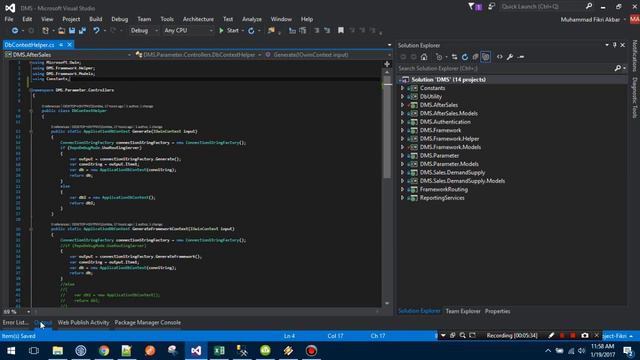Click the Navigate Backward toolbar arrow

(x=15, y=31)
